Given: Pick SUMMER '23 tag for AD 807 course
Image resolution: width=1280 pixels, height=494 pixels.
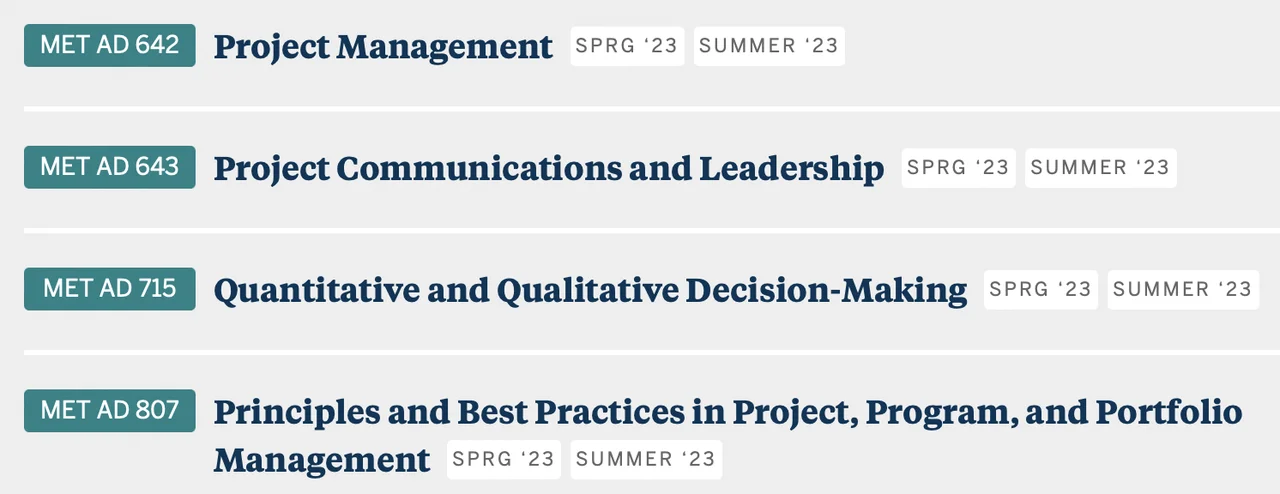Looking at the screenshot, I should [x=646, y=459].
